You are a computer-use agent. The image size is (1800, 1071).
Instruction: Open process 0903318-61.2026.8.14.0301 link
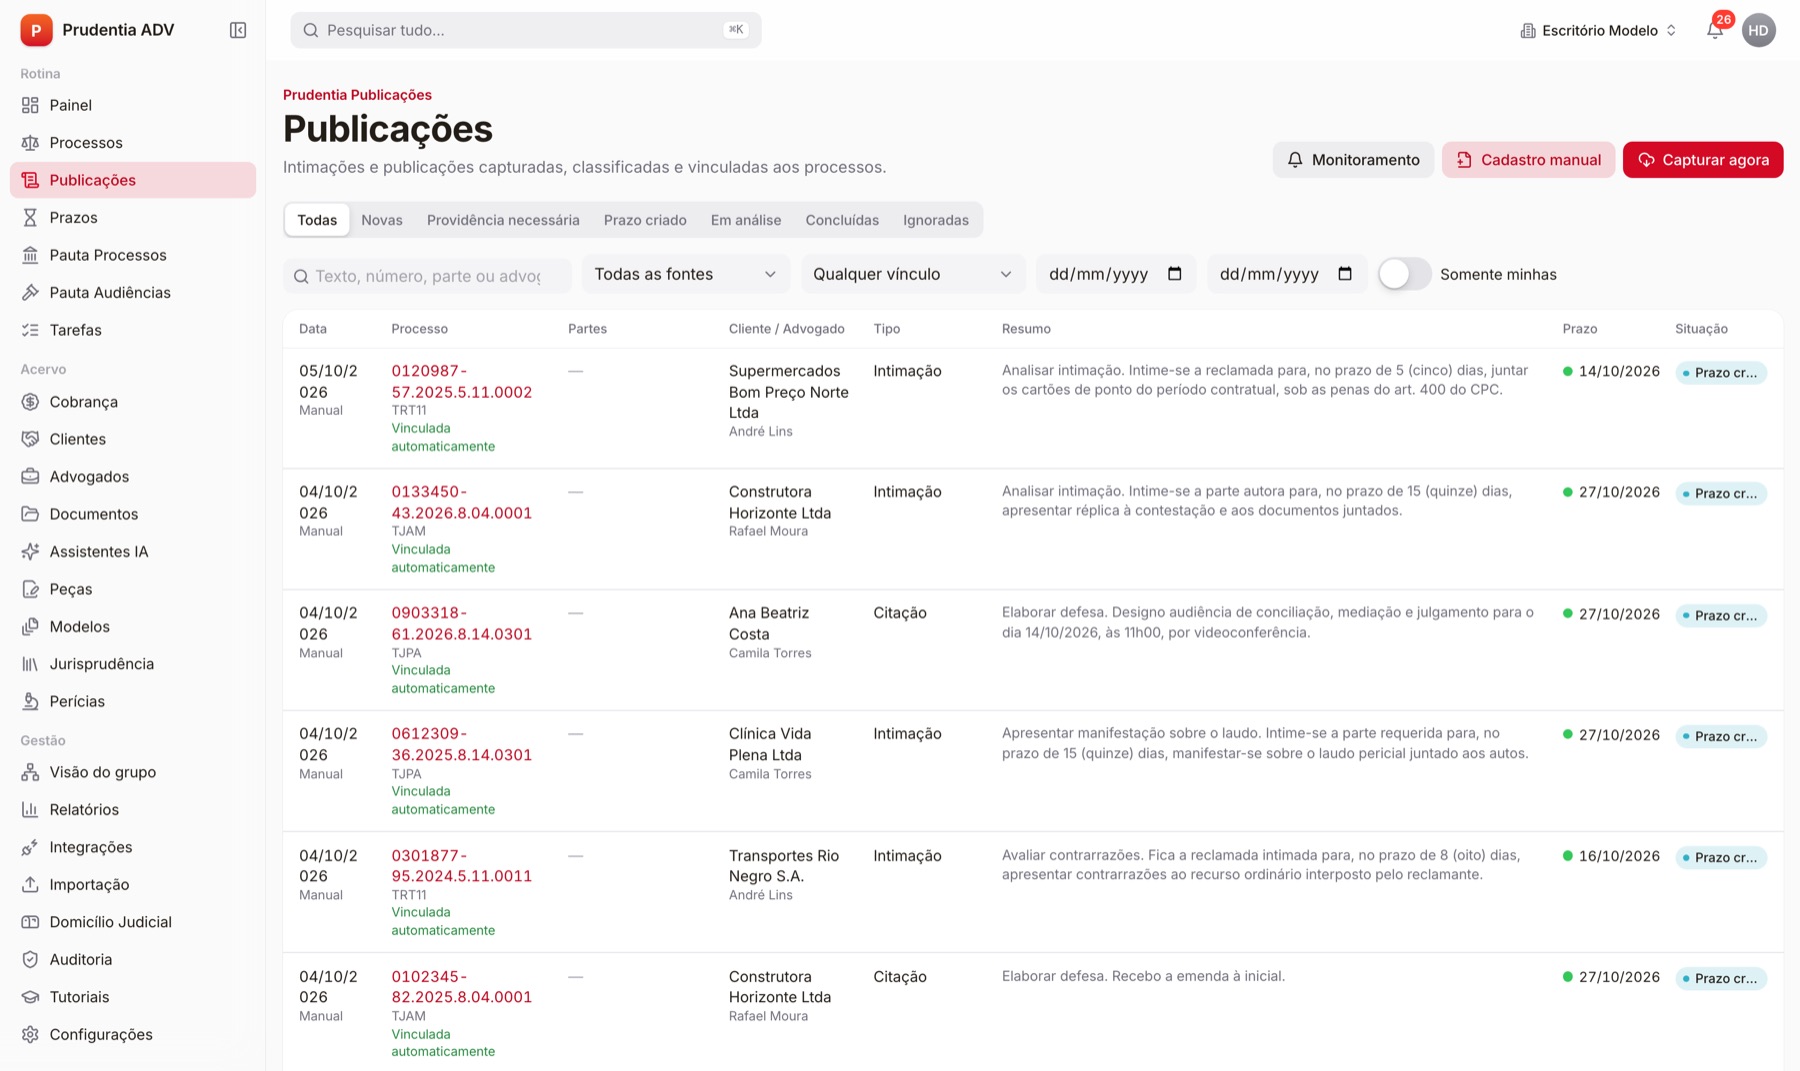[461, 623]
